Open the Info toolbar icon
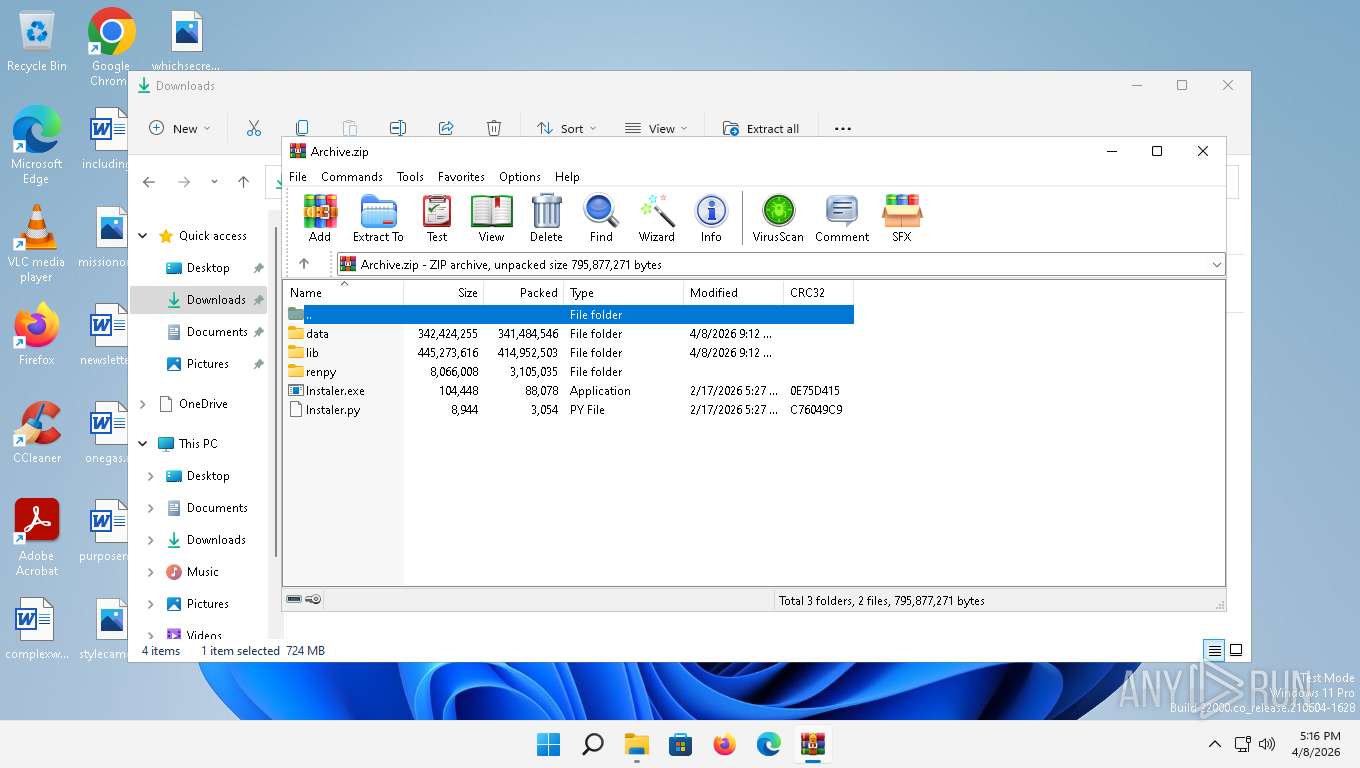Image resolution: width=1360 pixels, height=768 pixels. [711, 218]
